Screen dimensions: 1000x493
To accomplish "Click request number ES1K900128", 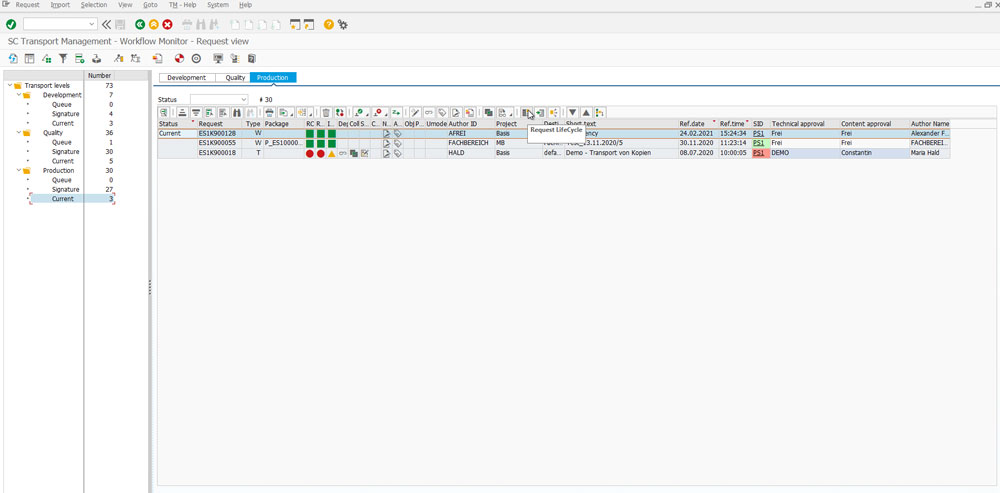I will point(217,134).
